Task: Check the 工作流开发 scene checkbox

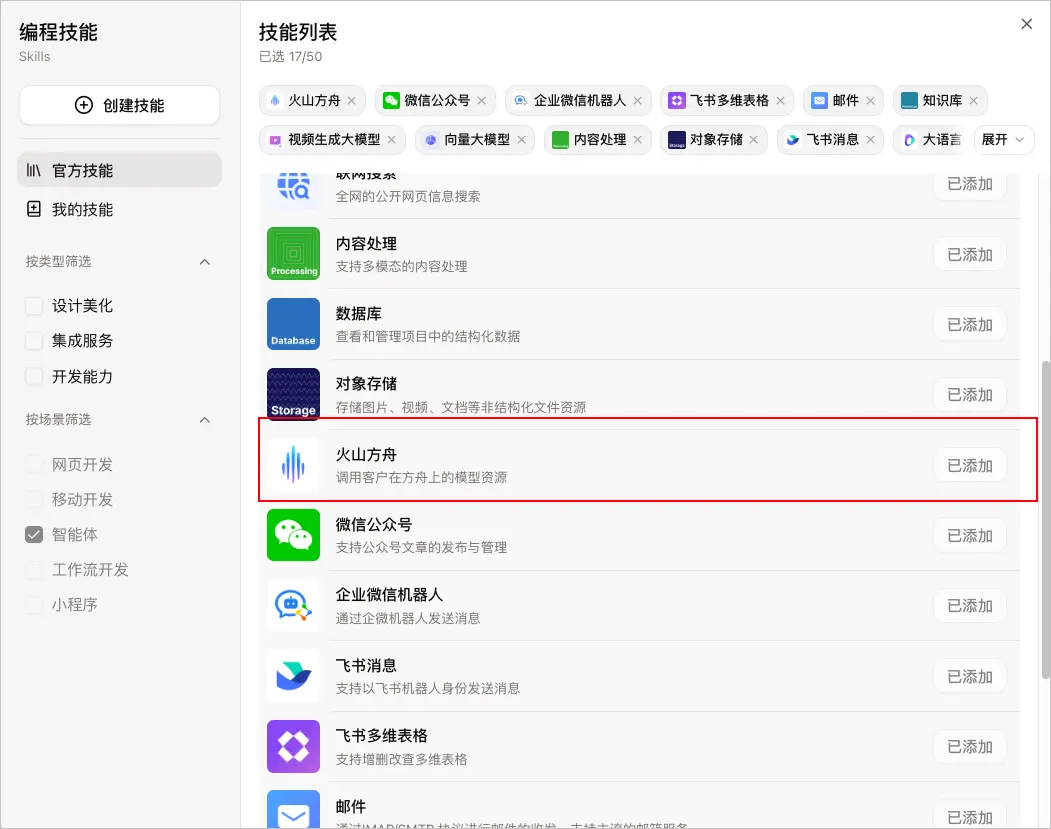Action: (x=34, y=570)
